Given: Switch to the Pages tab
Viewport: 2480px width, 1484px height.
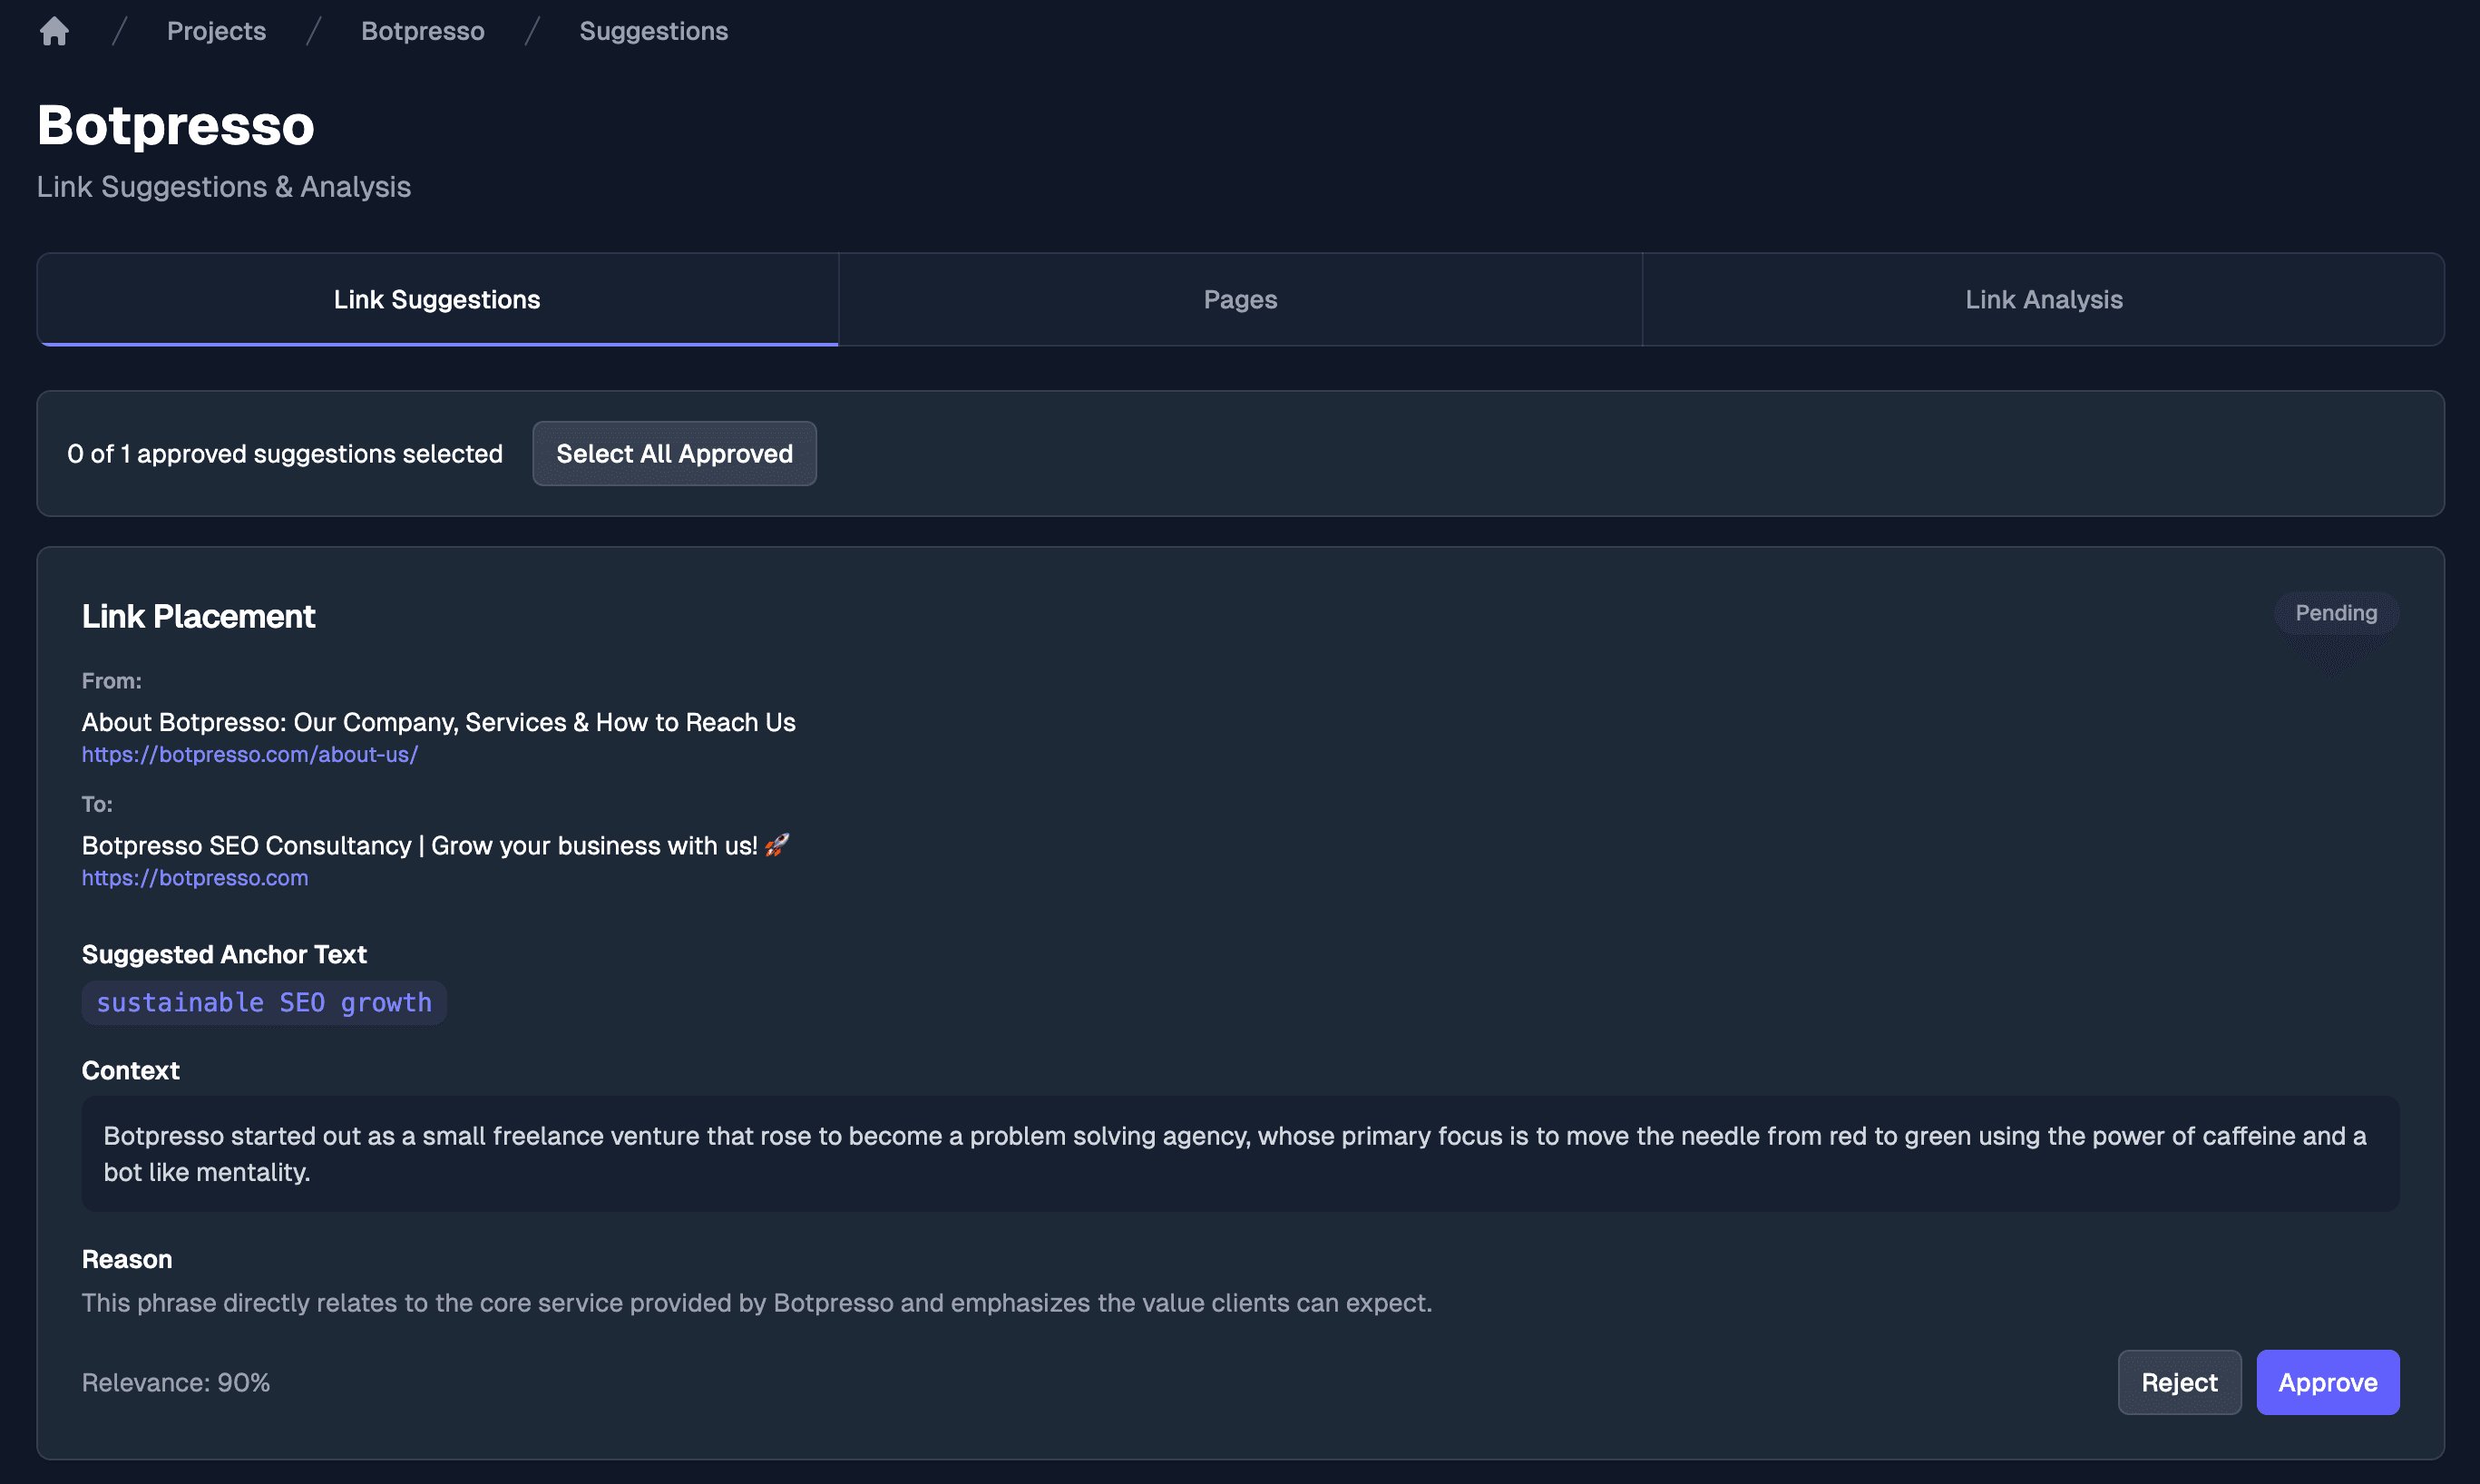Looking at the screenshot, I should (x=1240, y=299).
